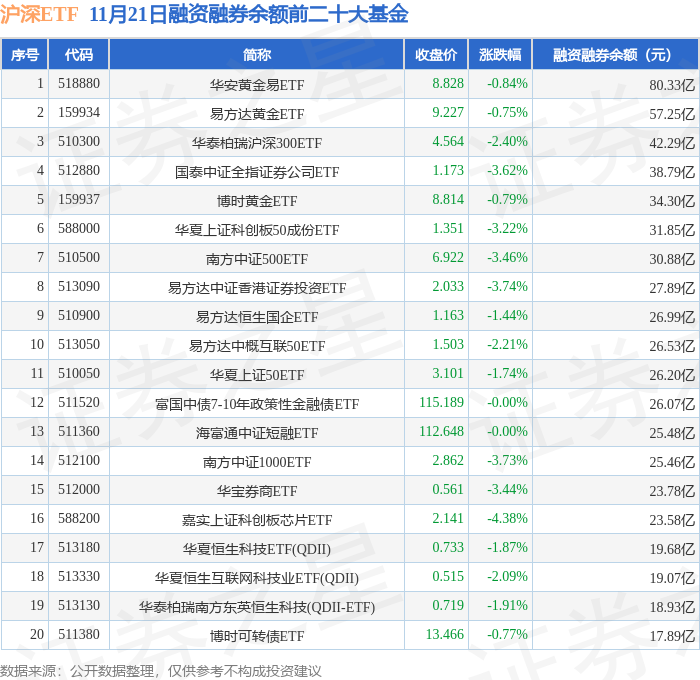Viewport: 700px width, 680px height.
Task: Click the 涨跌幅 column header
Action: point(500,54)
